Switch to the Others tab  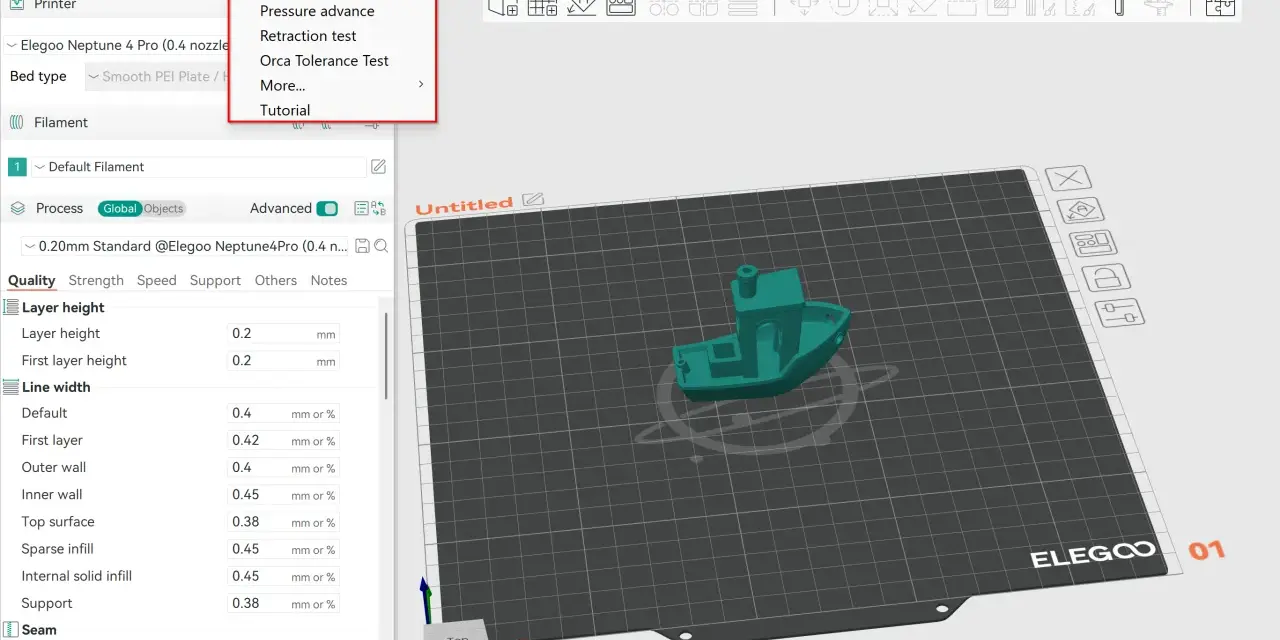coord(276,281)
